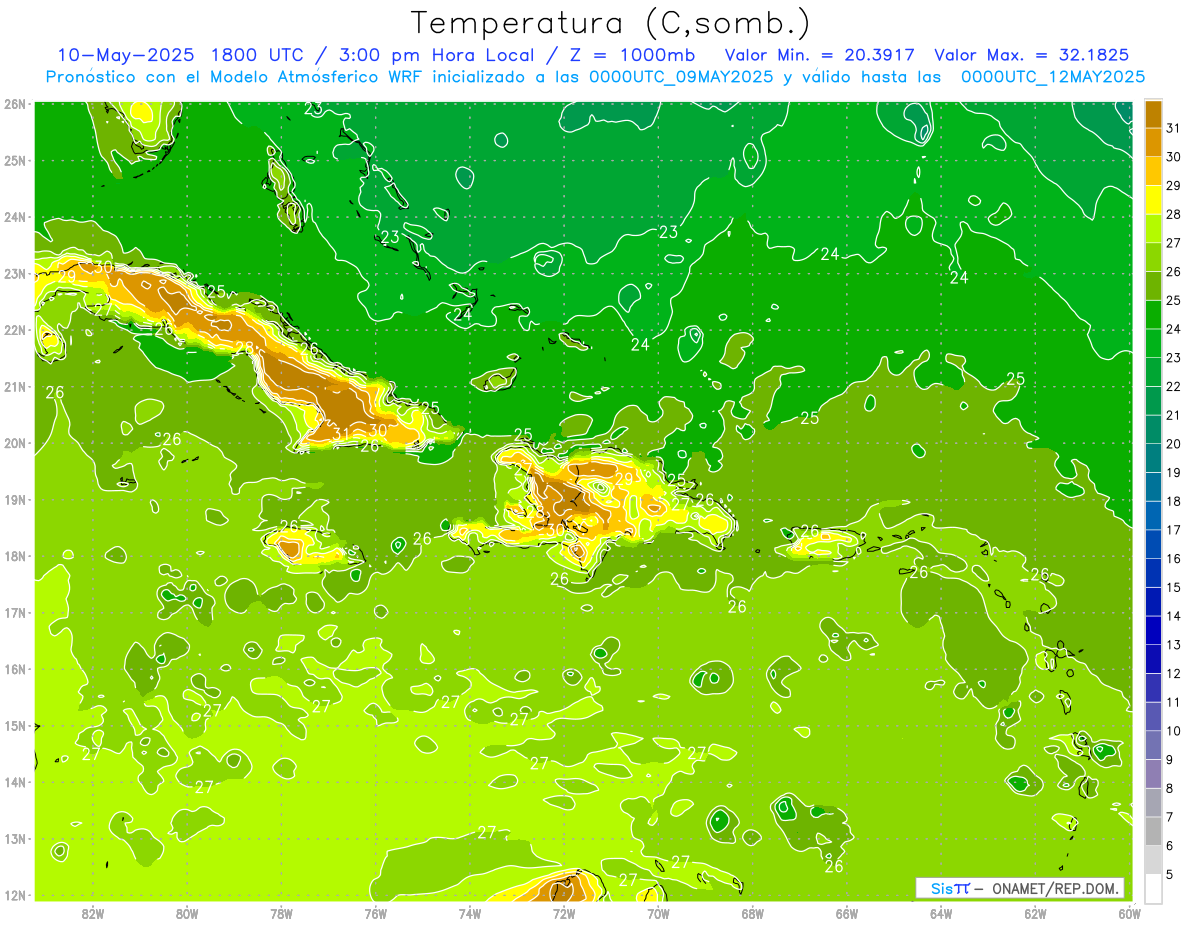The width and height of the screenshot is (1200, 927).
Task: Click the color scale label 31
Action: pos(1174,128)
